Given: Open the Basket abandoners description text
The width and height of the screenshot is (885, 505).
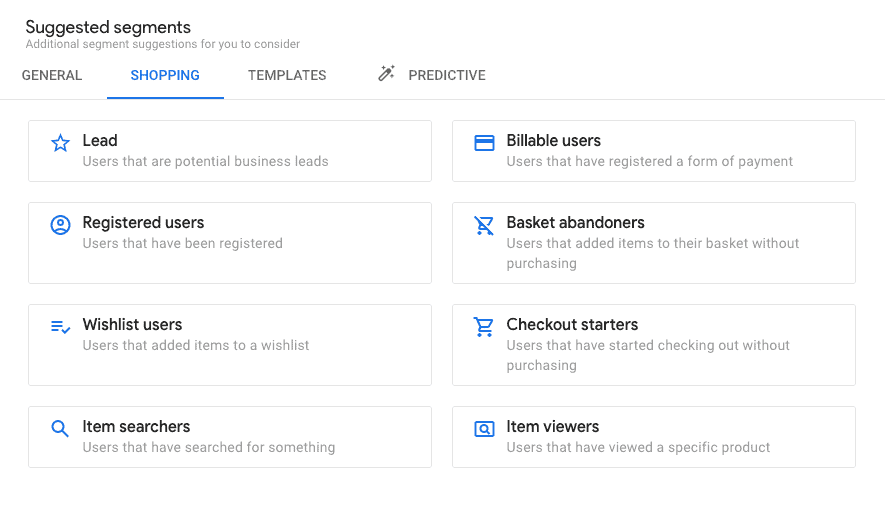Looking at the screenshot, I should pyautogui.click(x=652, y=253).
